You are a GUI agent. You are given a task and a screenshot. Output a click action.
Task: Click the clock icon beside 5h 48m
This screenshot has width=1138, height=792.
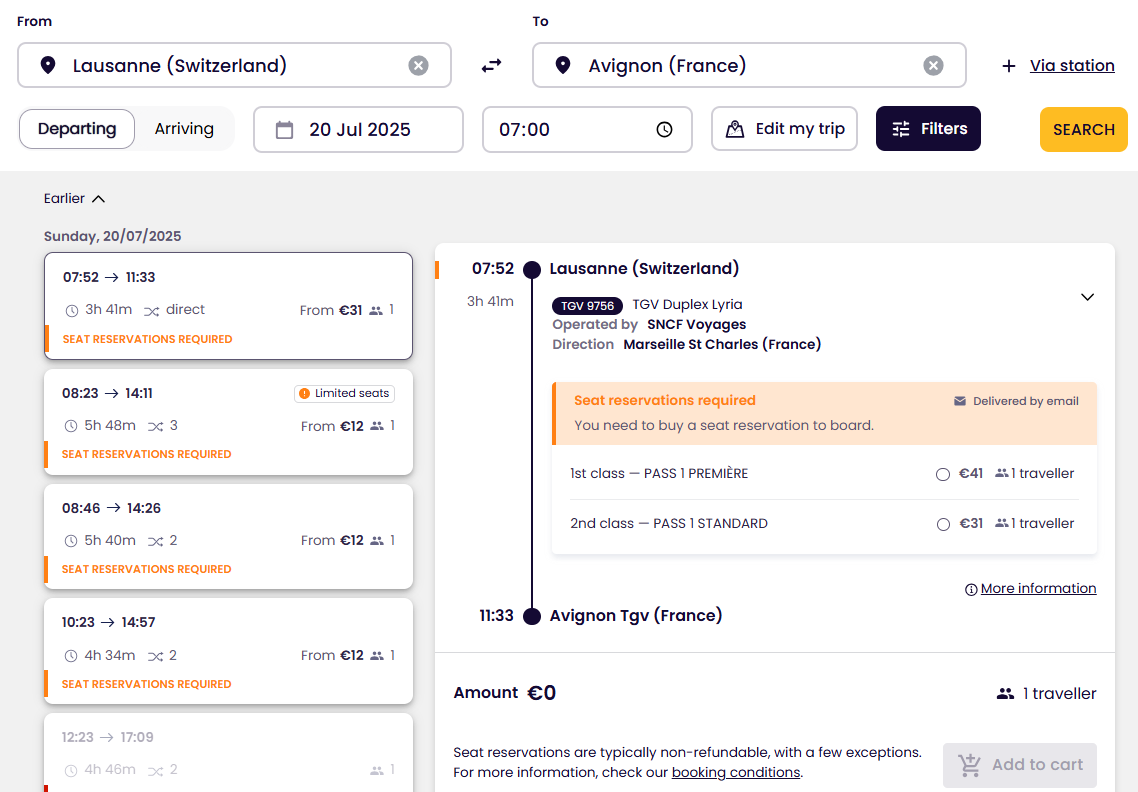pyautogui.click(x=71, y=426)
